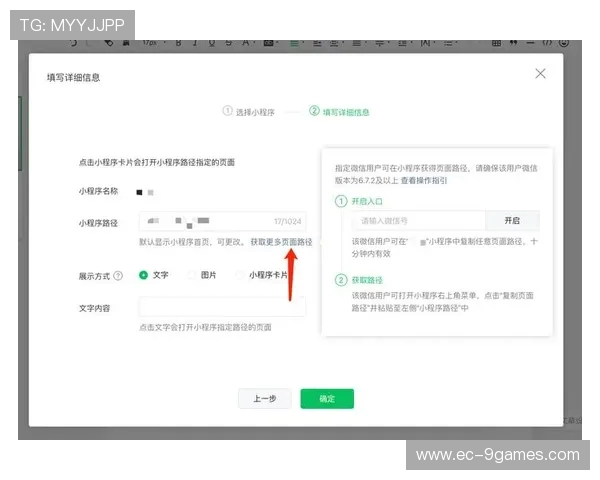Close the 填写详细信息 dialog
Screen dimensions: 600x480
(x=540, y=73)
